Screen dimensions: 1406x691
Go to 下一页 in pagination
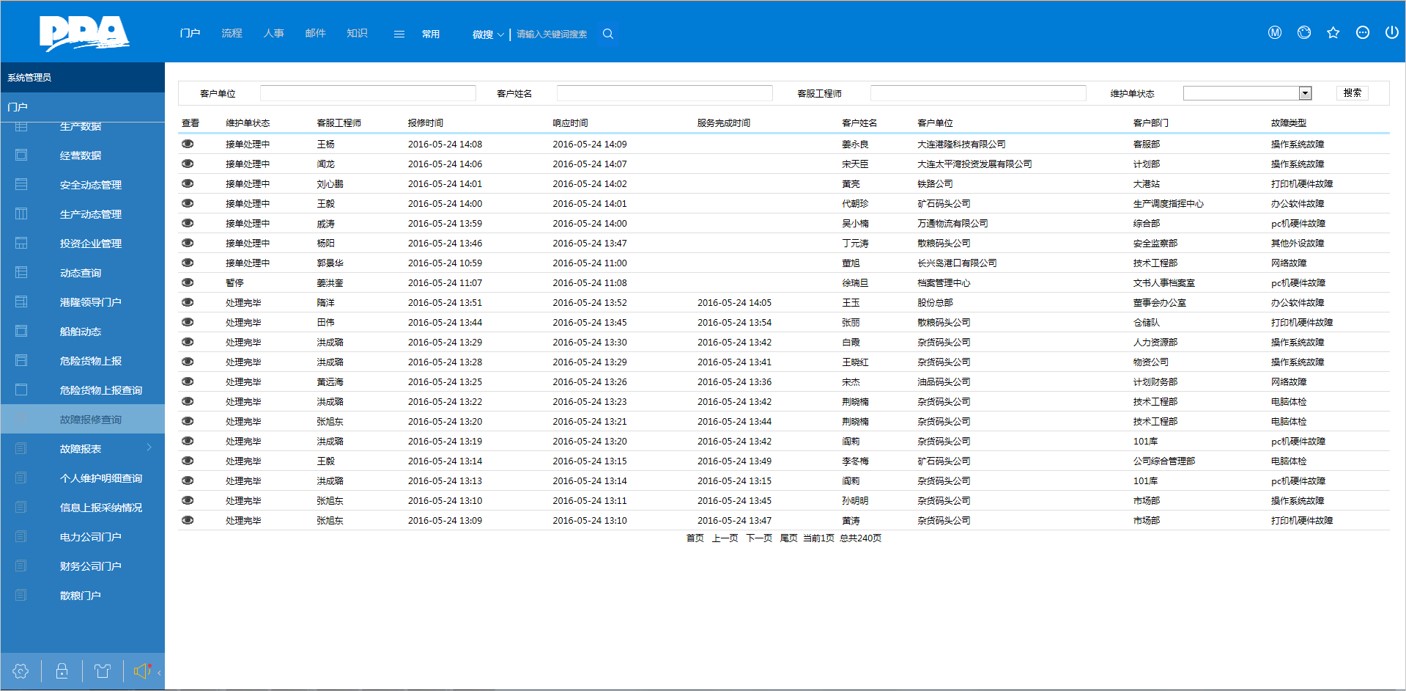759,538
